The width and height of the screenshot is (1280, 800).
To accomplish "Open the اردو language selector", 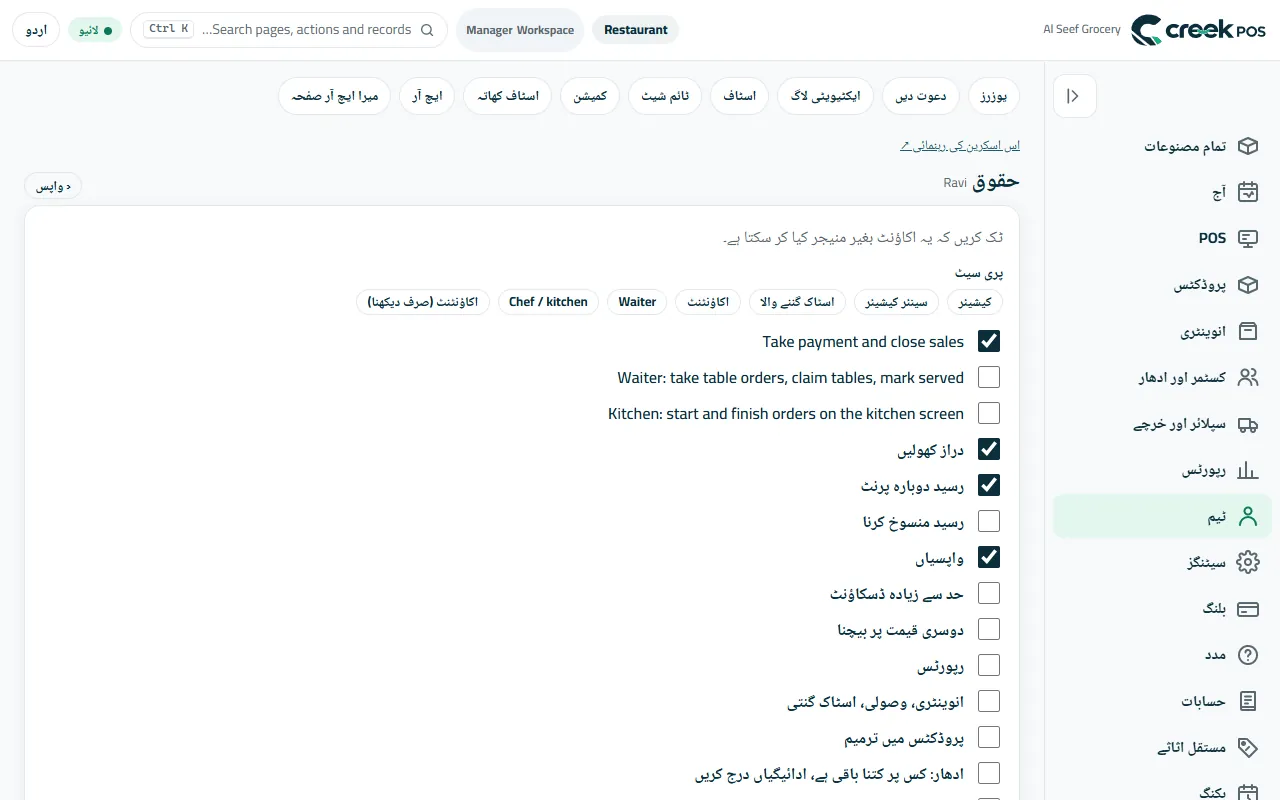I will (36, 30).
